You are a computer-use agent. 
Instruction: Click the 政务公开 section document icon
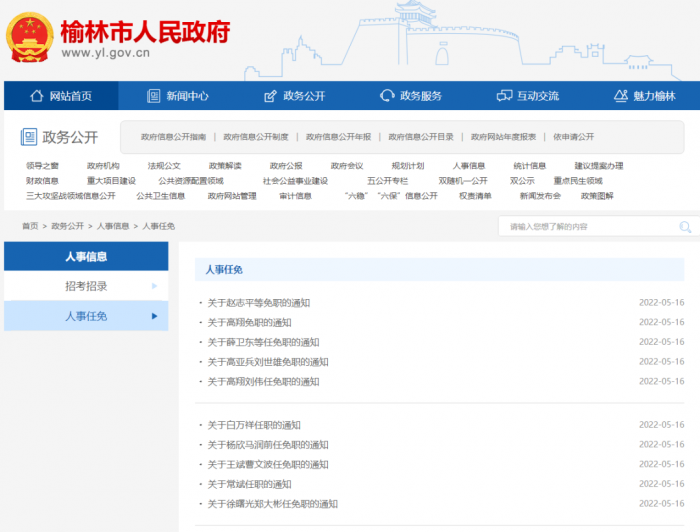pos(29,137)
